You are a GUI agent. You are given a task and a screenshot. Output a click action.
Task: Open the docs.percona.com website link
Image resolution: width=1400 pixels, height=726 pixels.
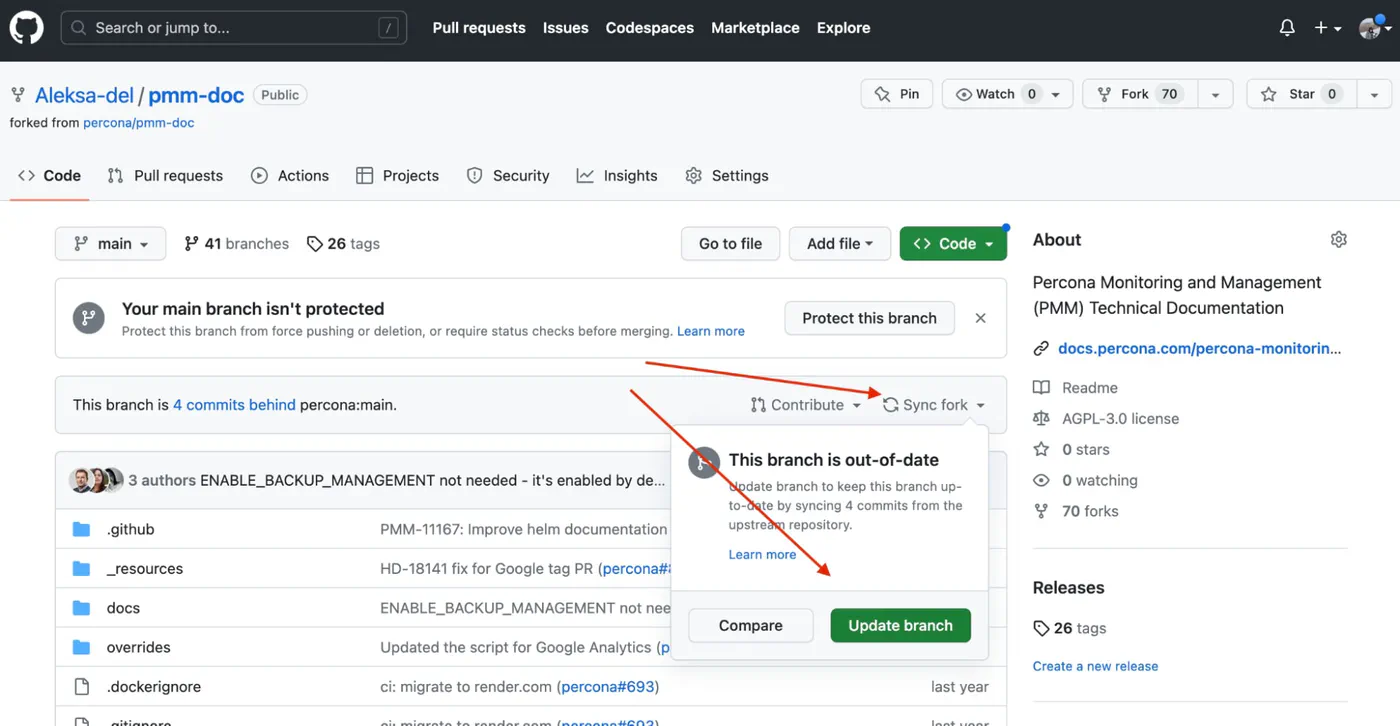coord(1200,349)
